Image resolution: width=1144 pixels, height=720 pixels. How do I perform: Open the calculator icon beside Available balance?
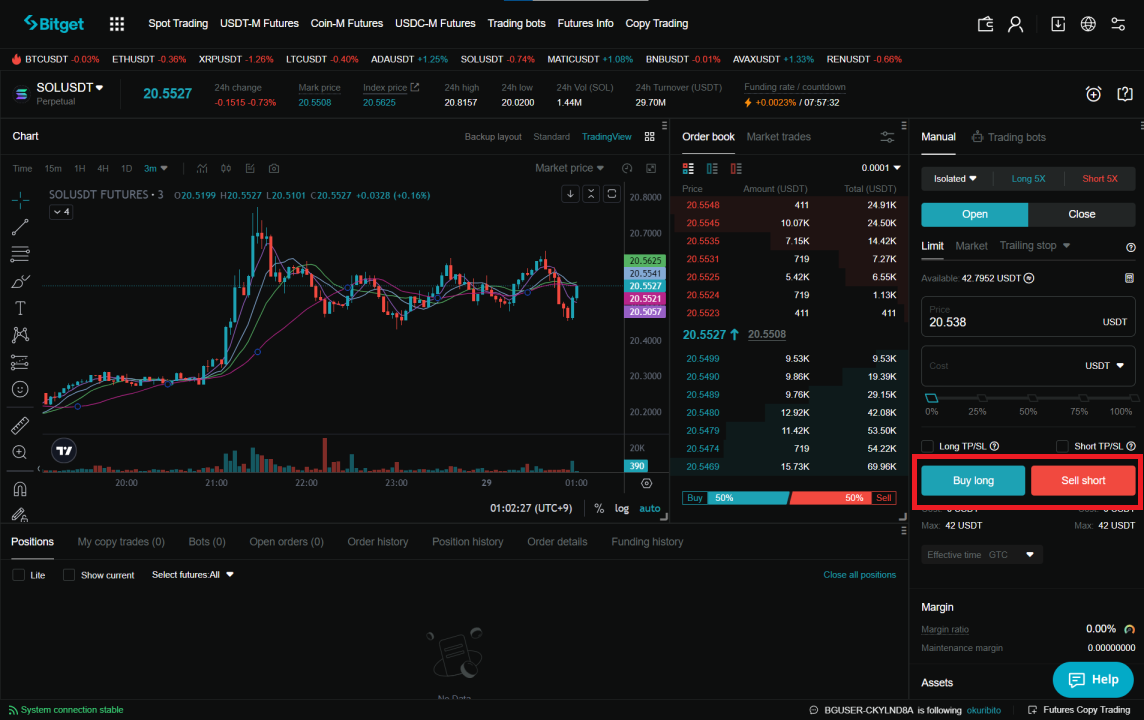click(1129, 278)
